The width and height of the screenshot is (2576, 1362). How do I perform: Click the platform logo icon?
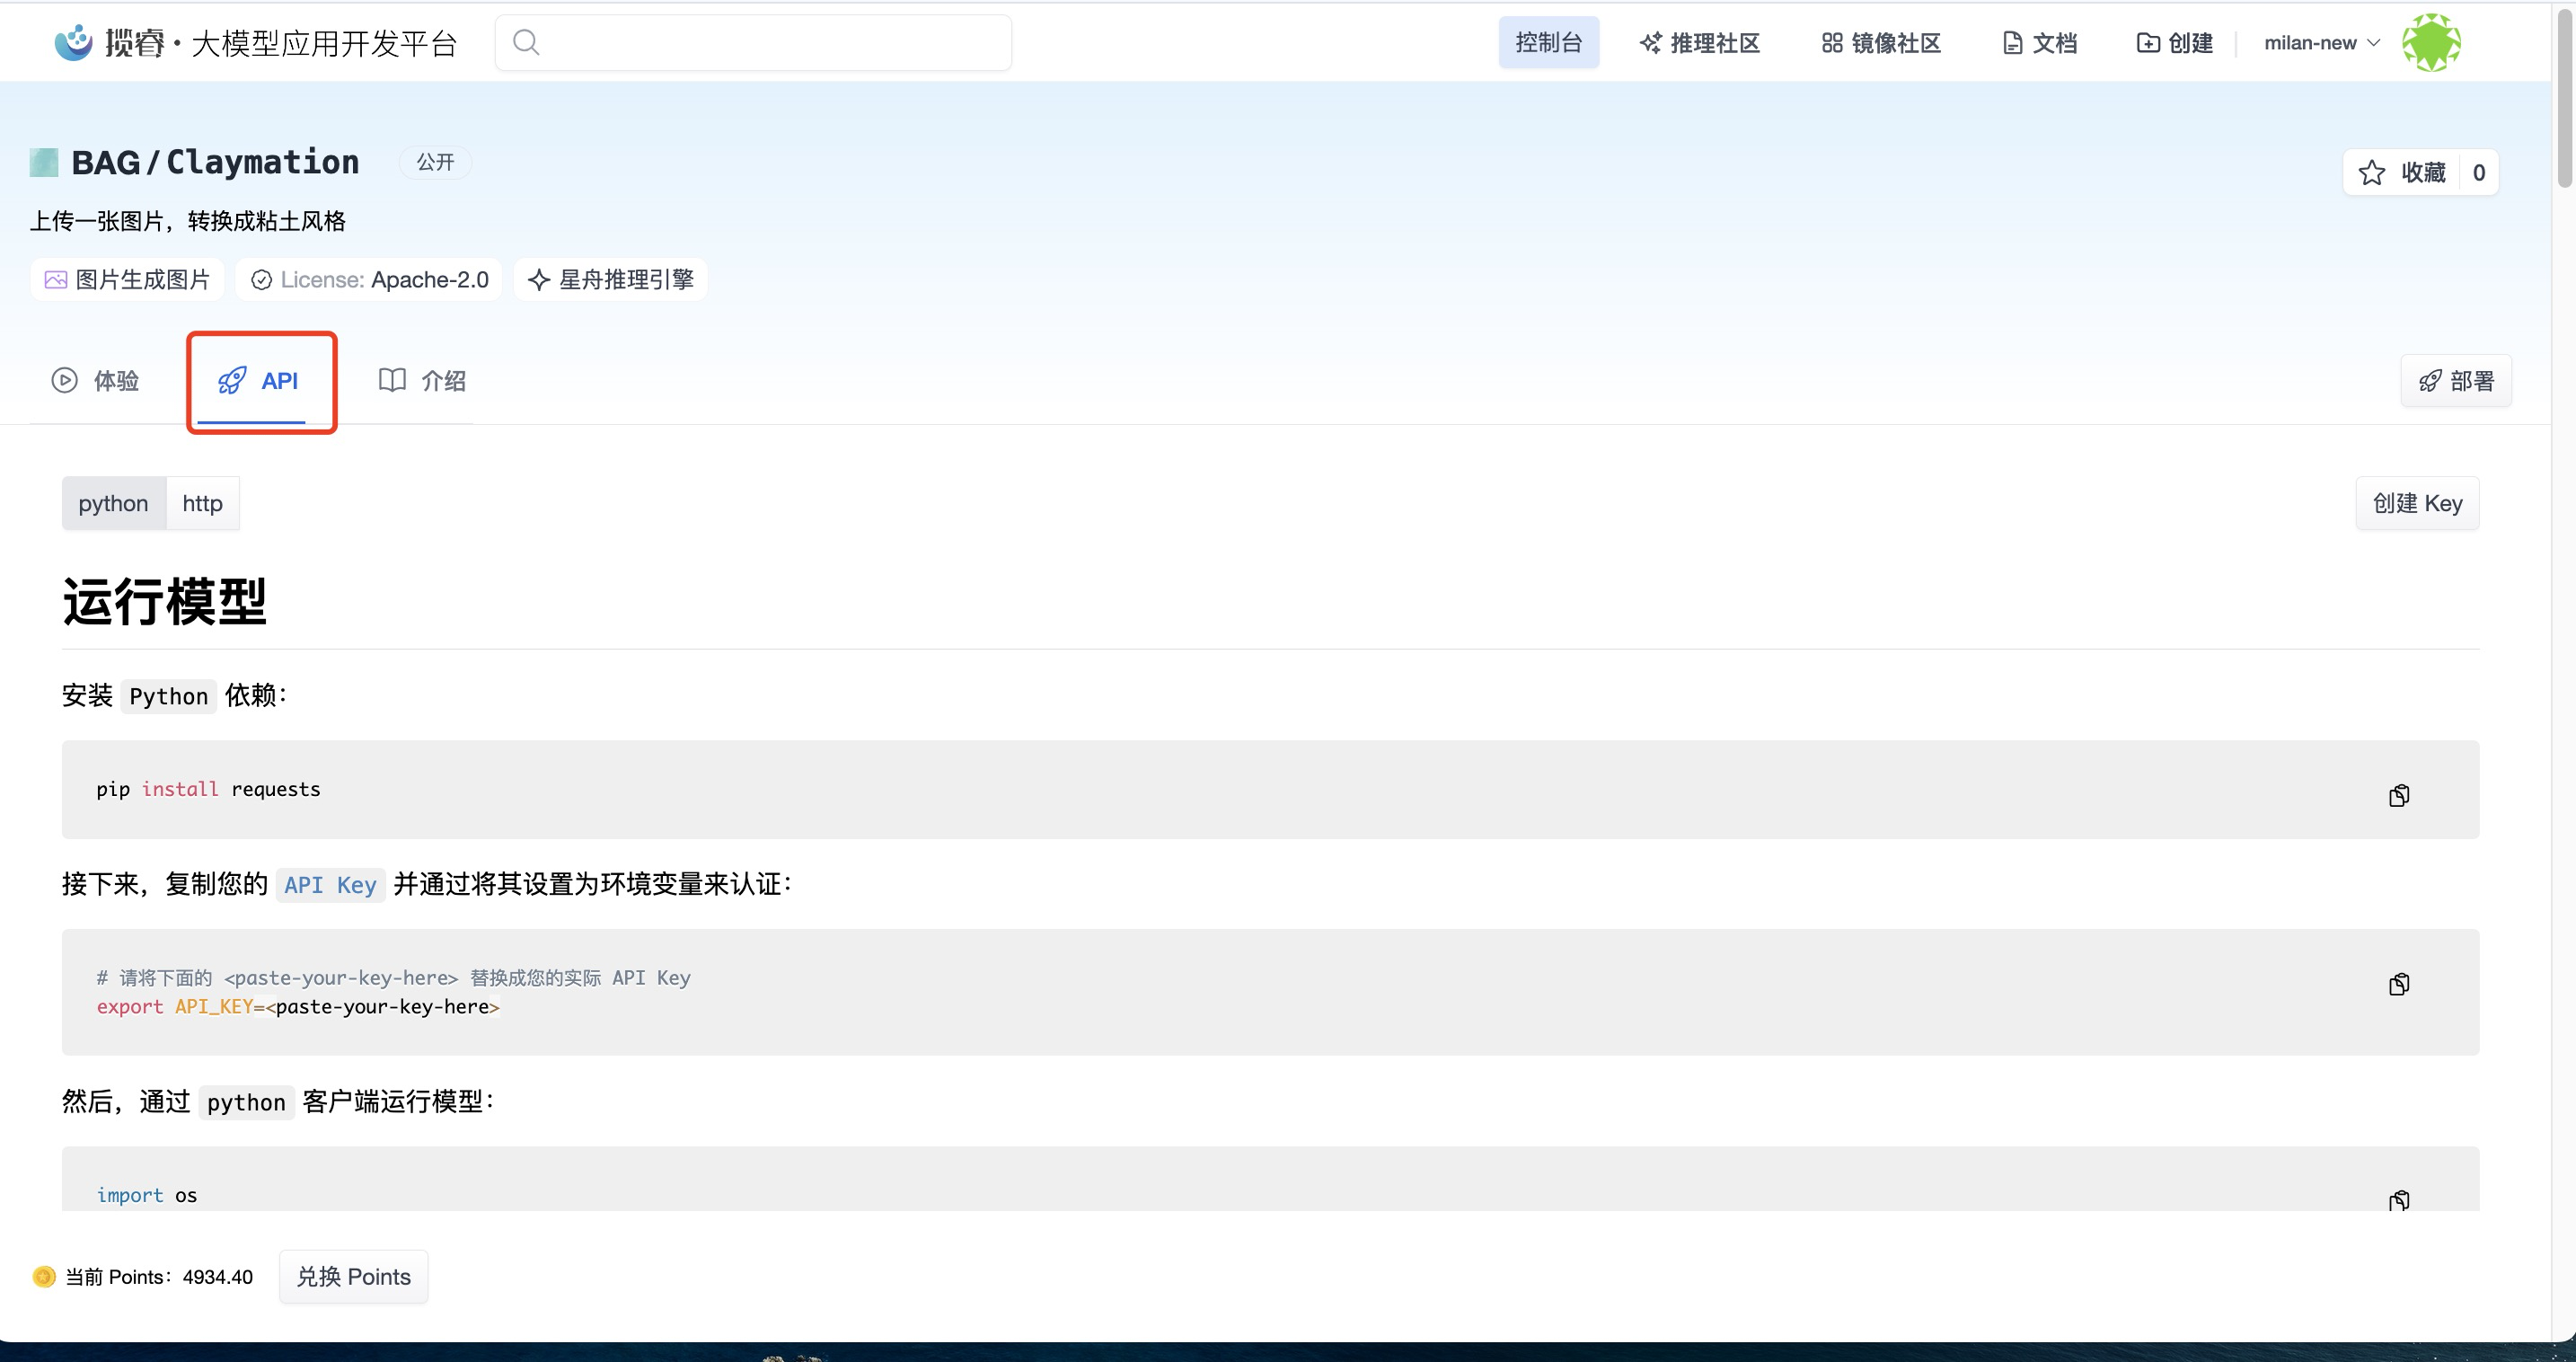[73, 42]
